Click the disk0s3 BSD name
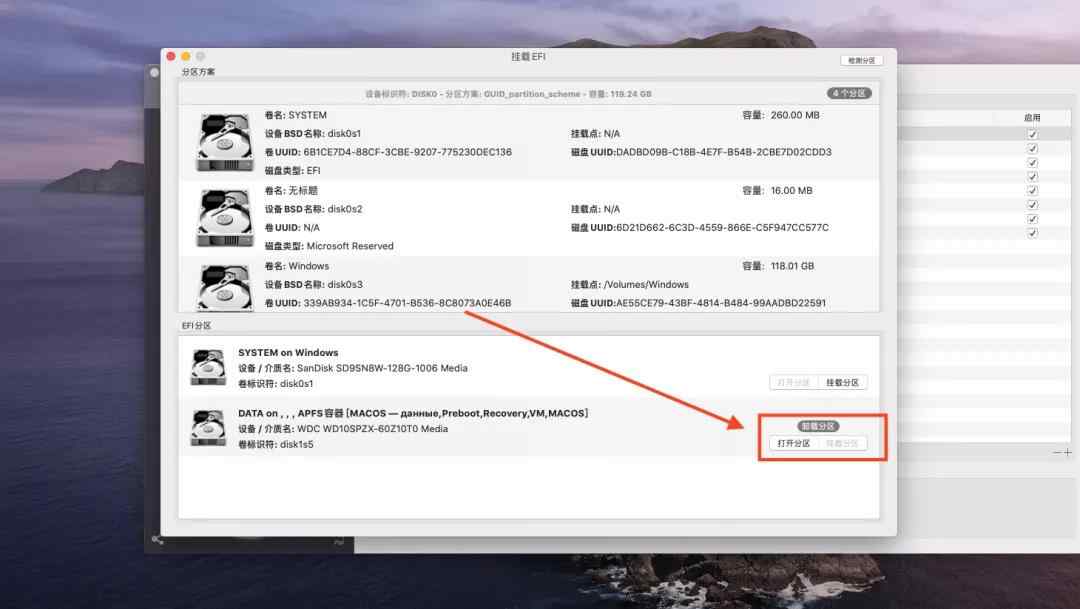 (344, 285)
